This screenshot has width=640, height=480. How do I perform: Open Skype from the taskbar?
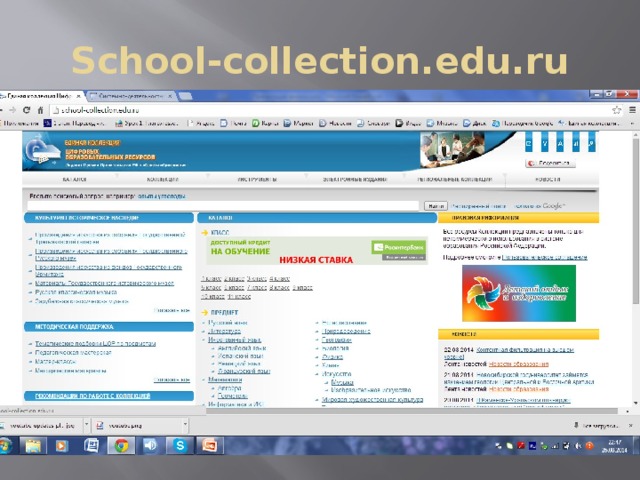(x=180, y=445)
